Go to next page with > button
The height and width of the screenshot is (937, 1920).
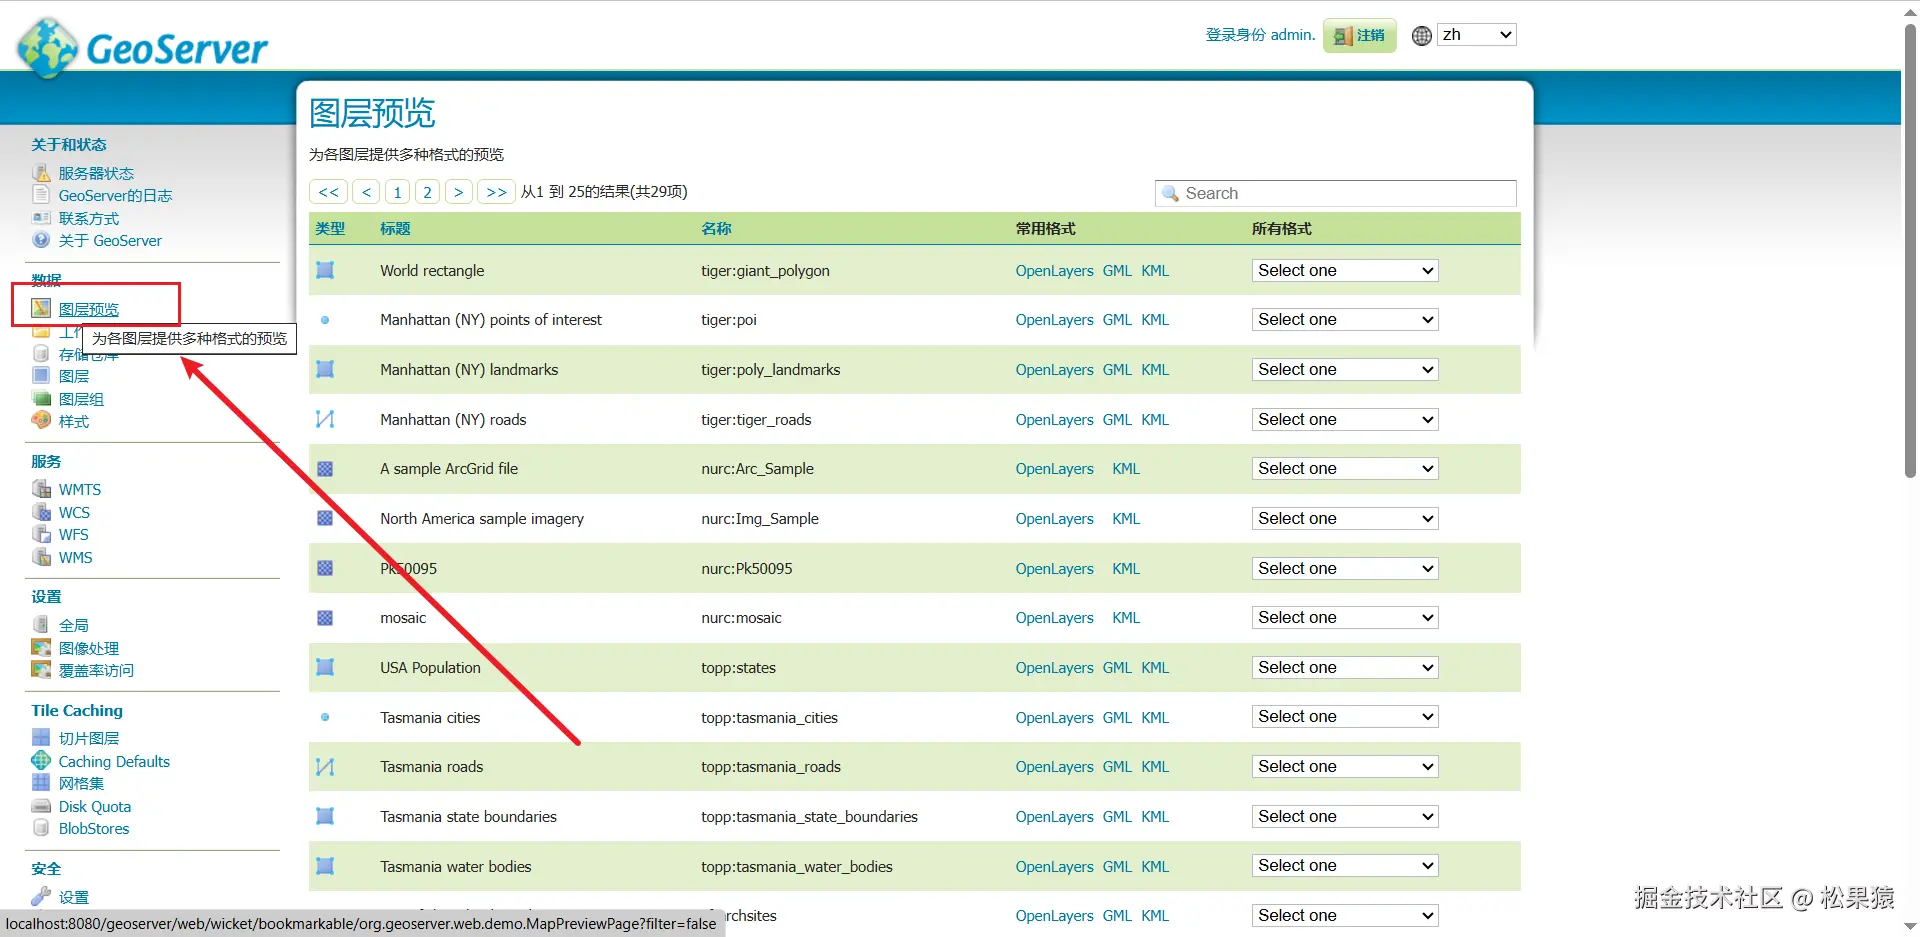458,192
